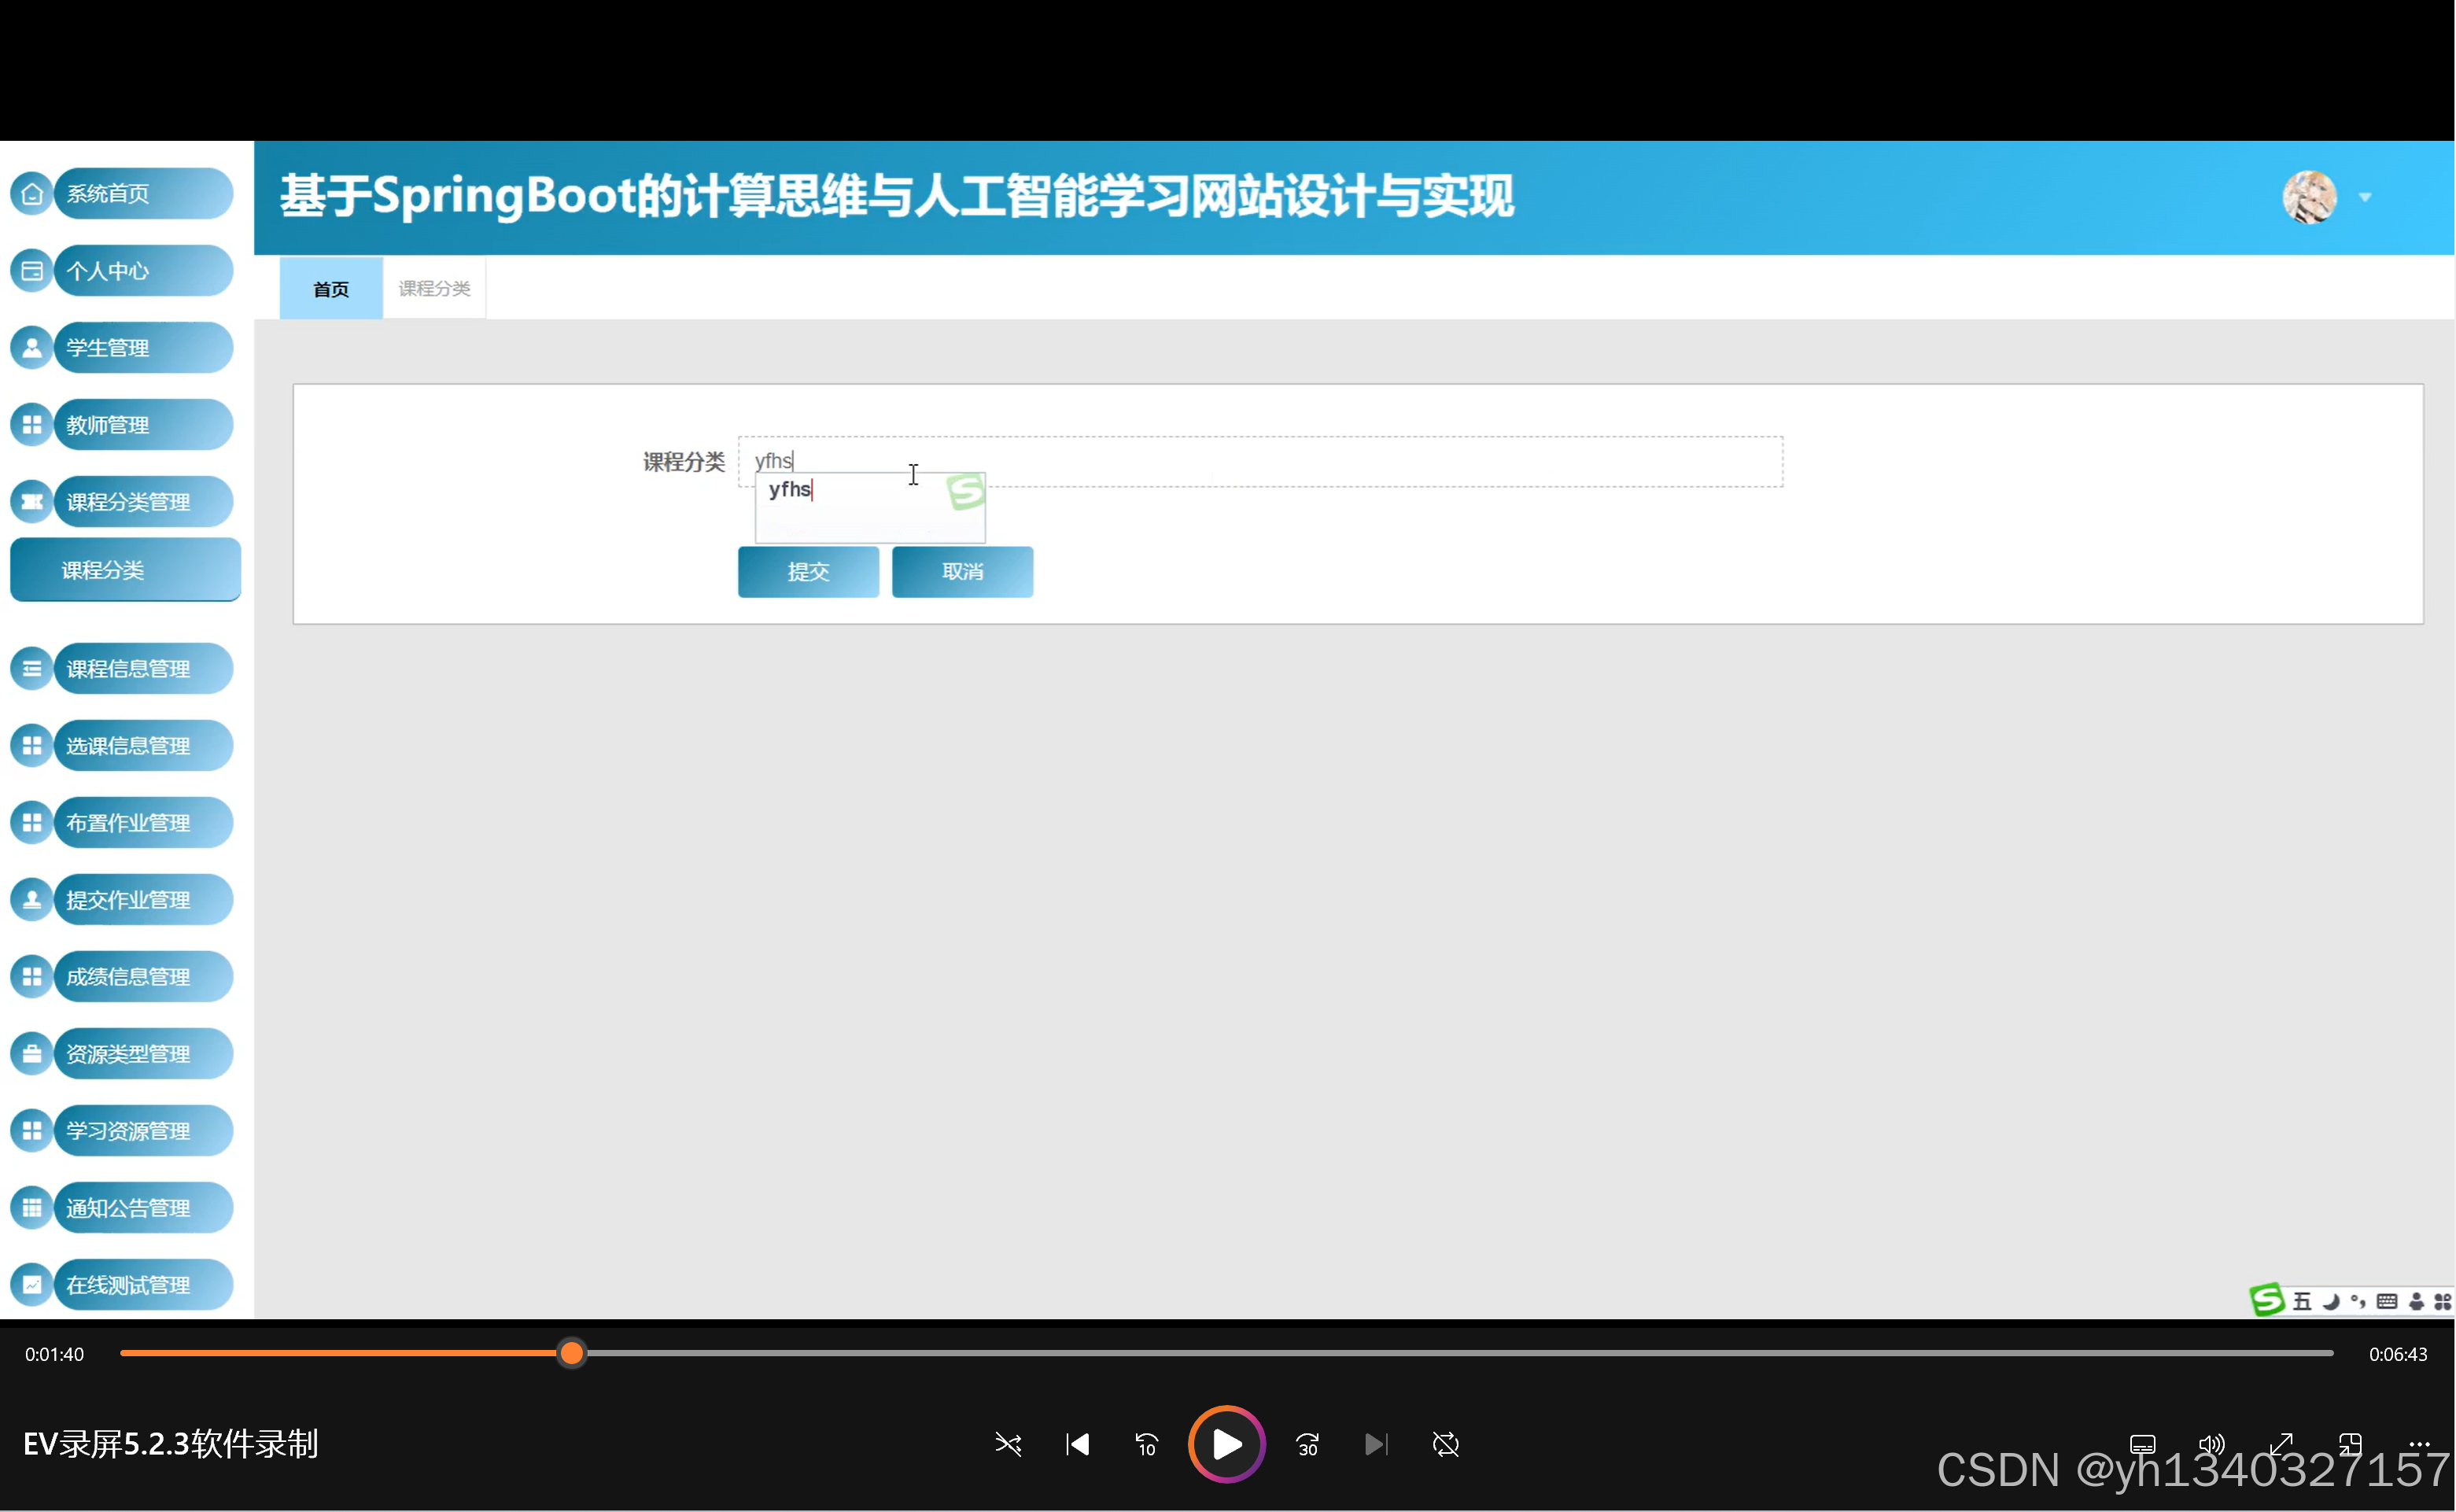Click the briefcase icon beside 资源类型管理
2456x1512 pixels.
[x=32, y=1054]
